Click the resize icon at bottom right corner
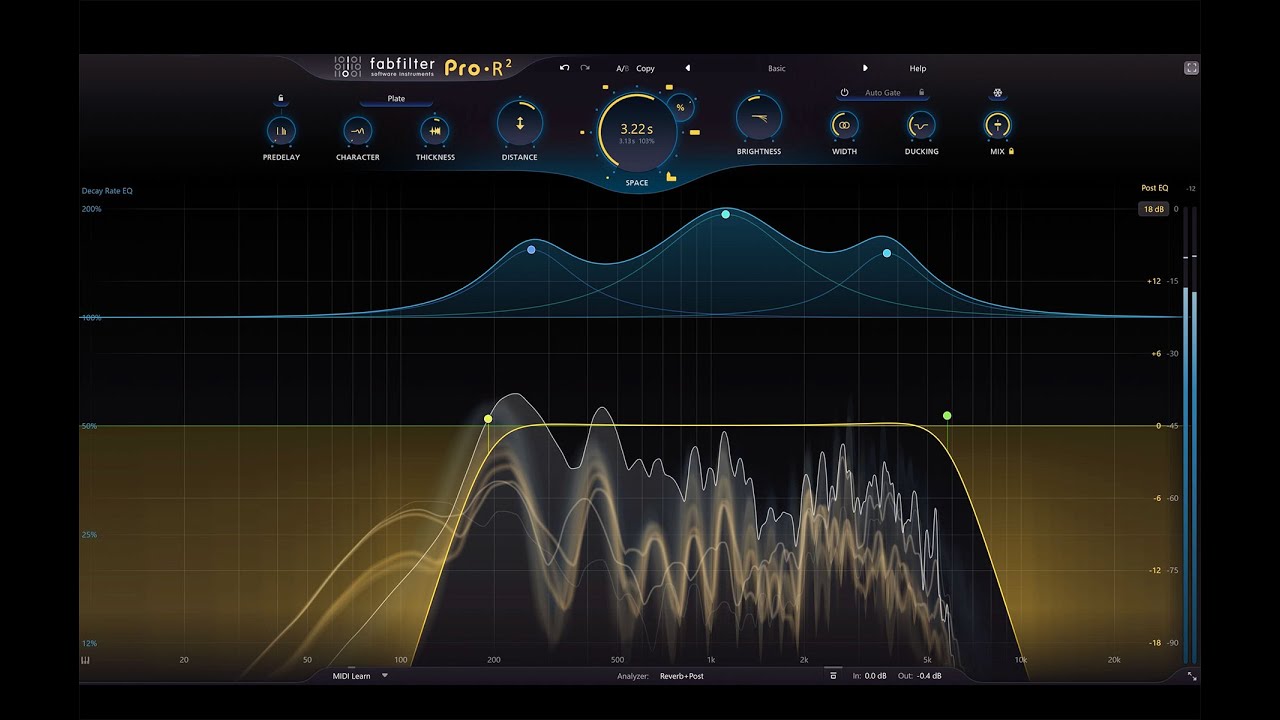 [1191, 677]
